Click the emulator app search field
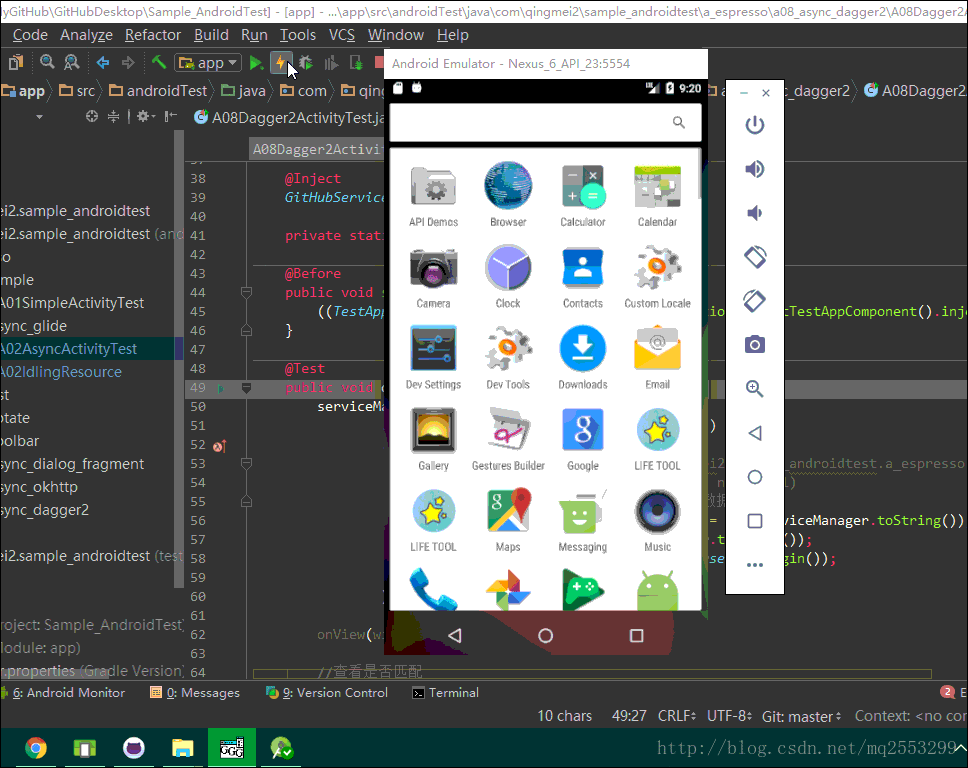 546,122
